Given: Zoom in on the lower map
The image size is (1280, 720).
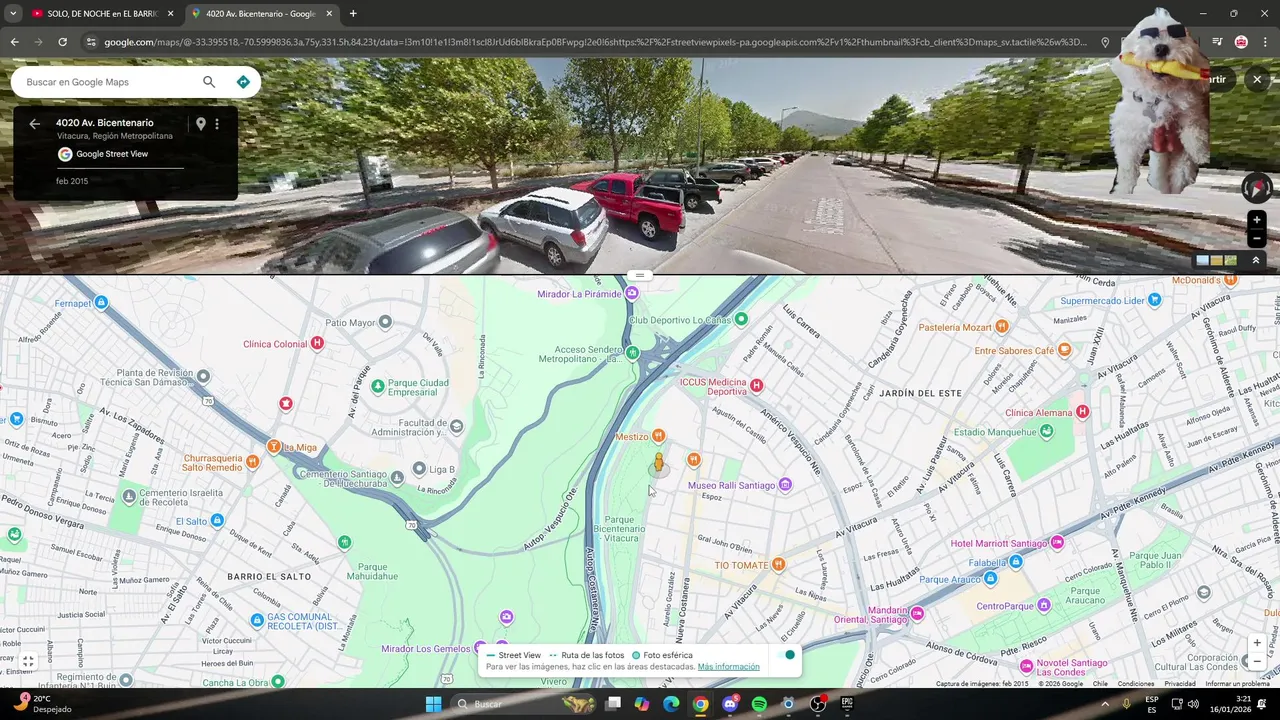Looking at the screenshot, I should 1257,643.
